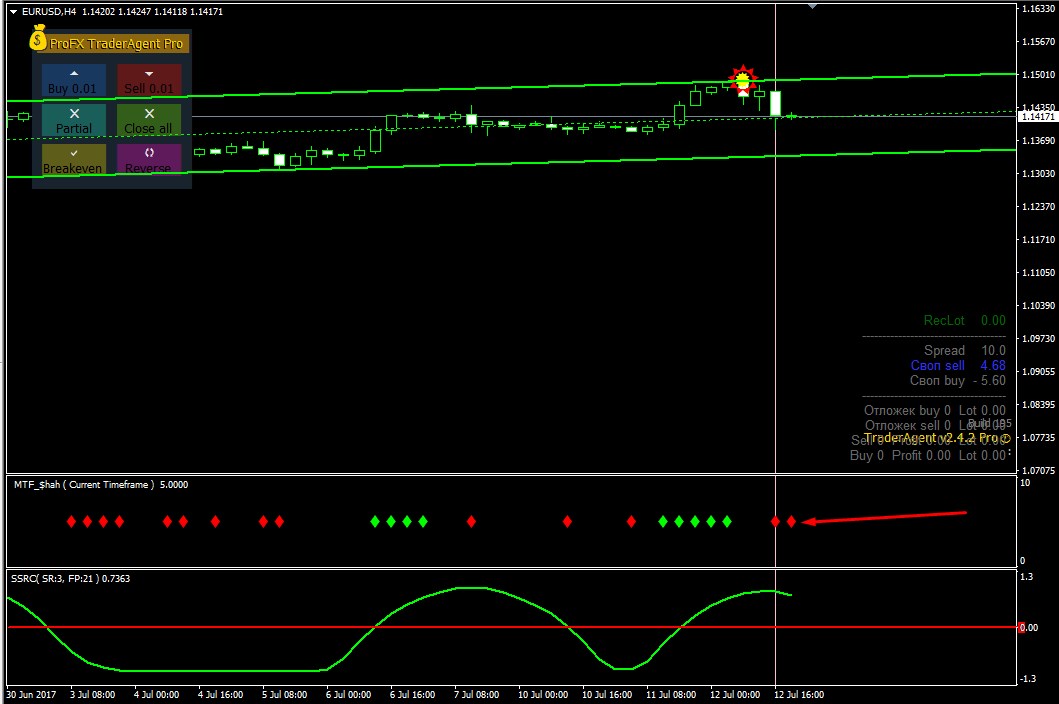Click the Buy 0.01 button

74,80
